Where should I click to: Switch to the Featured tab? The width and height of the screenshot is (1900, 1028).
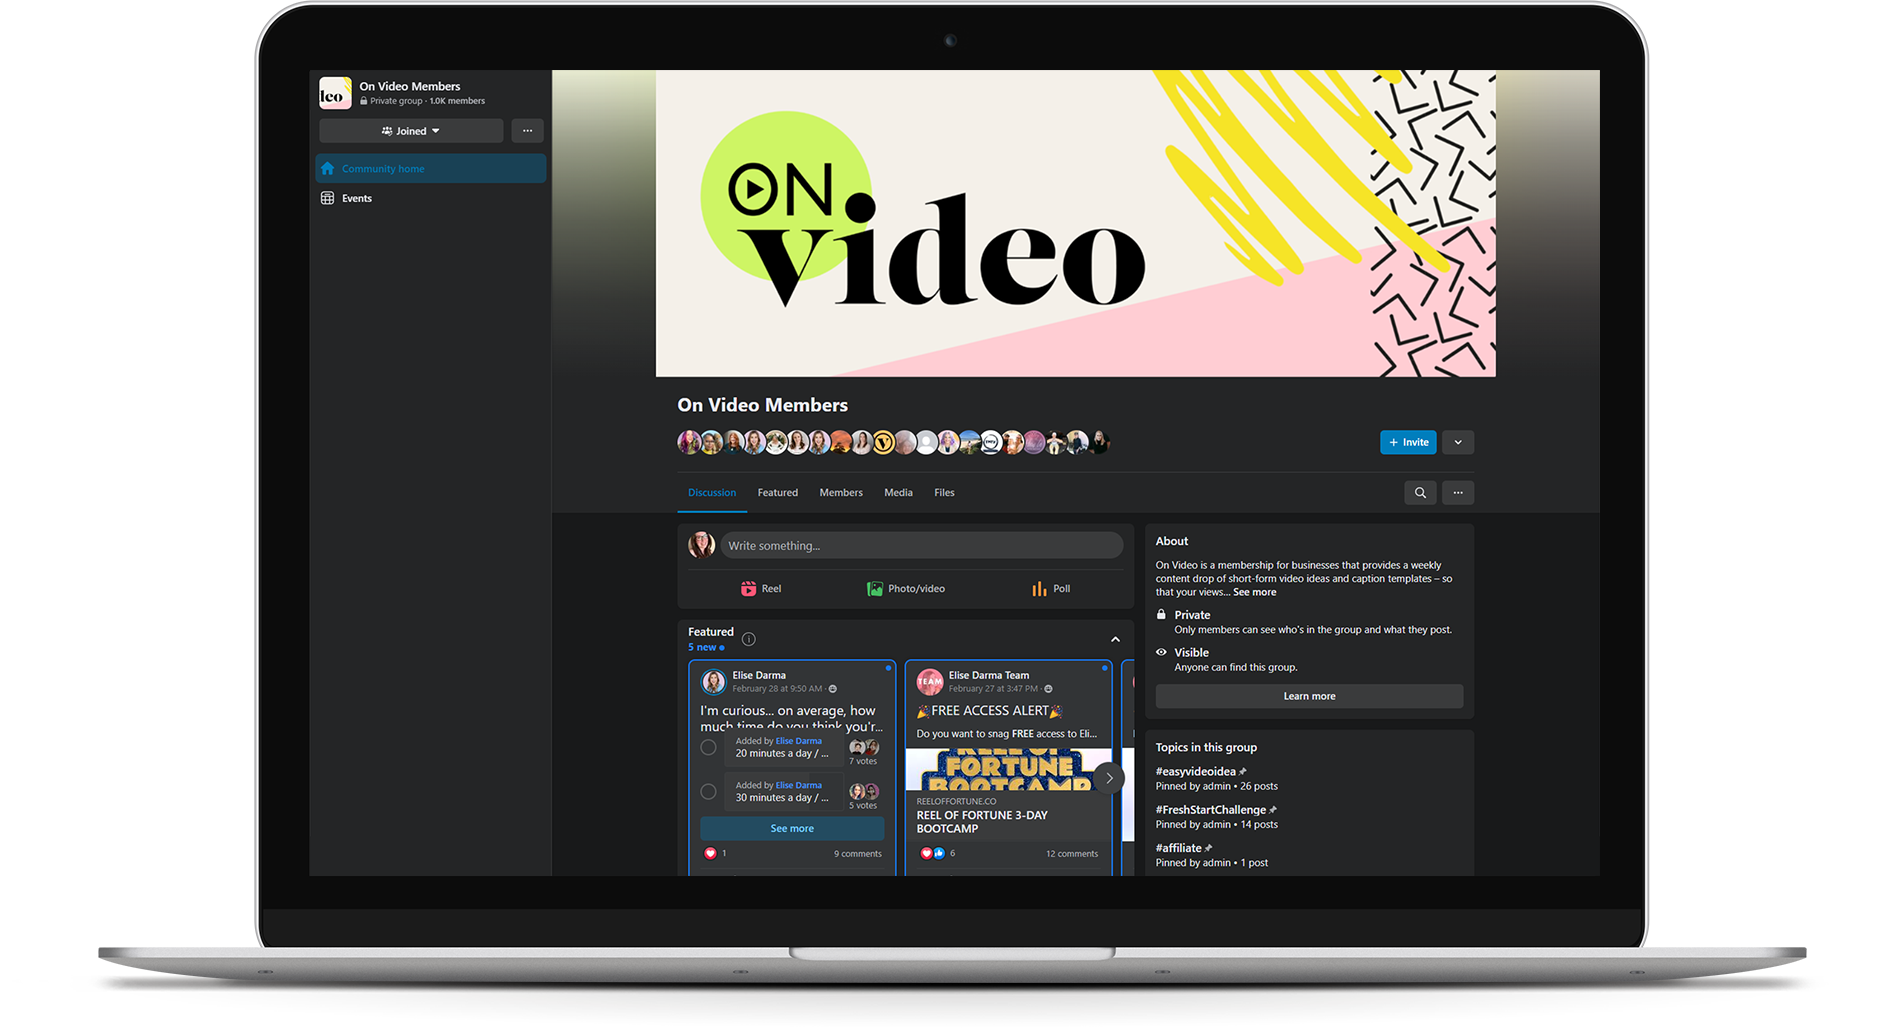tap(778, 492)
